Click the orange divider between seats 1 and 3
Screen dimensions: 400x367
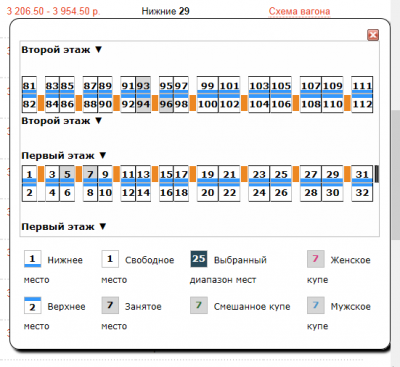click(41, 174)
